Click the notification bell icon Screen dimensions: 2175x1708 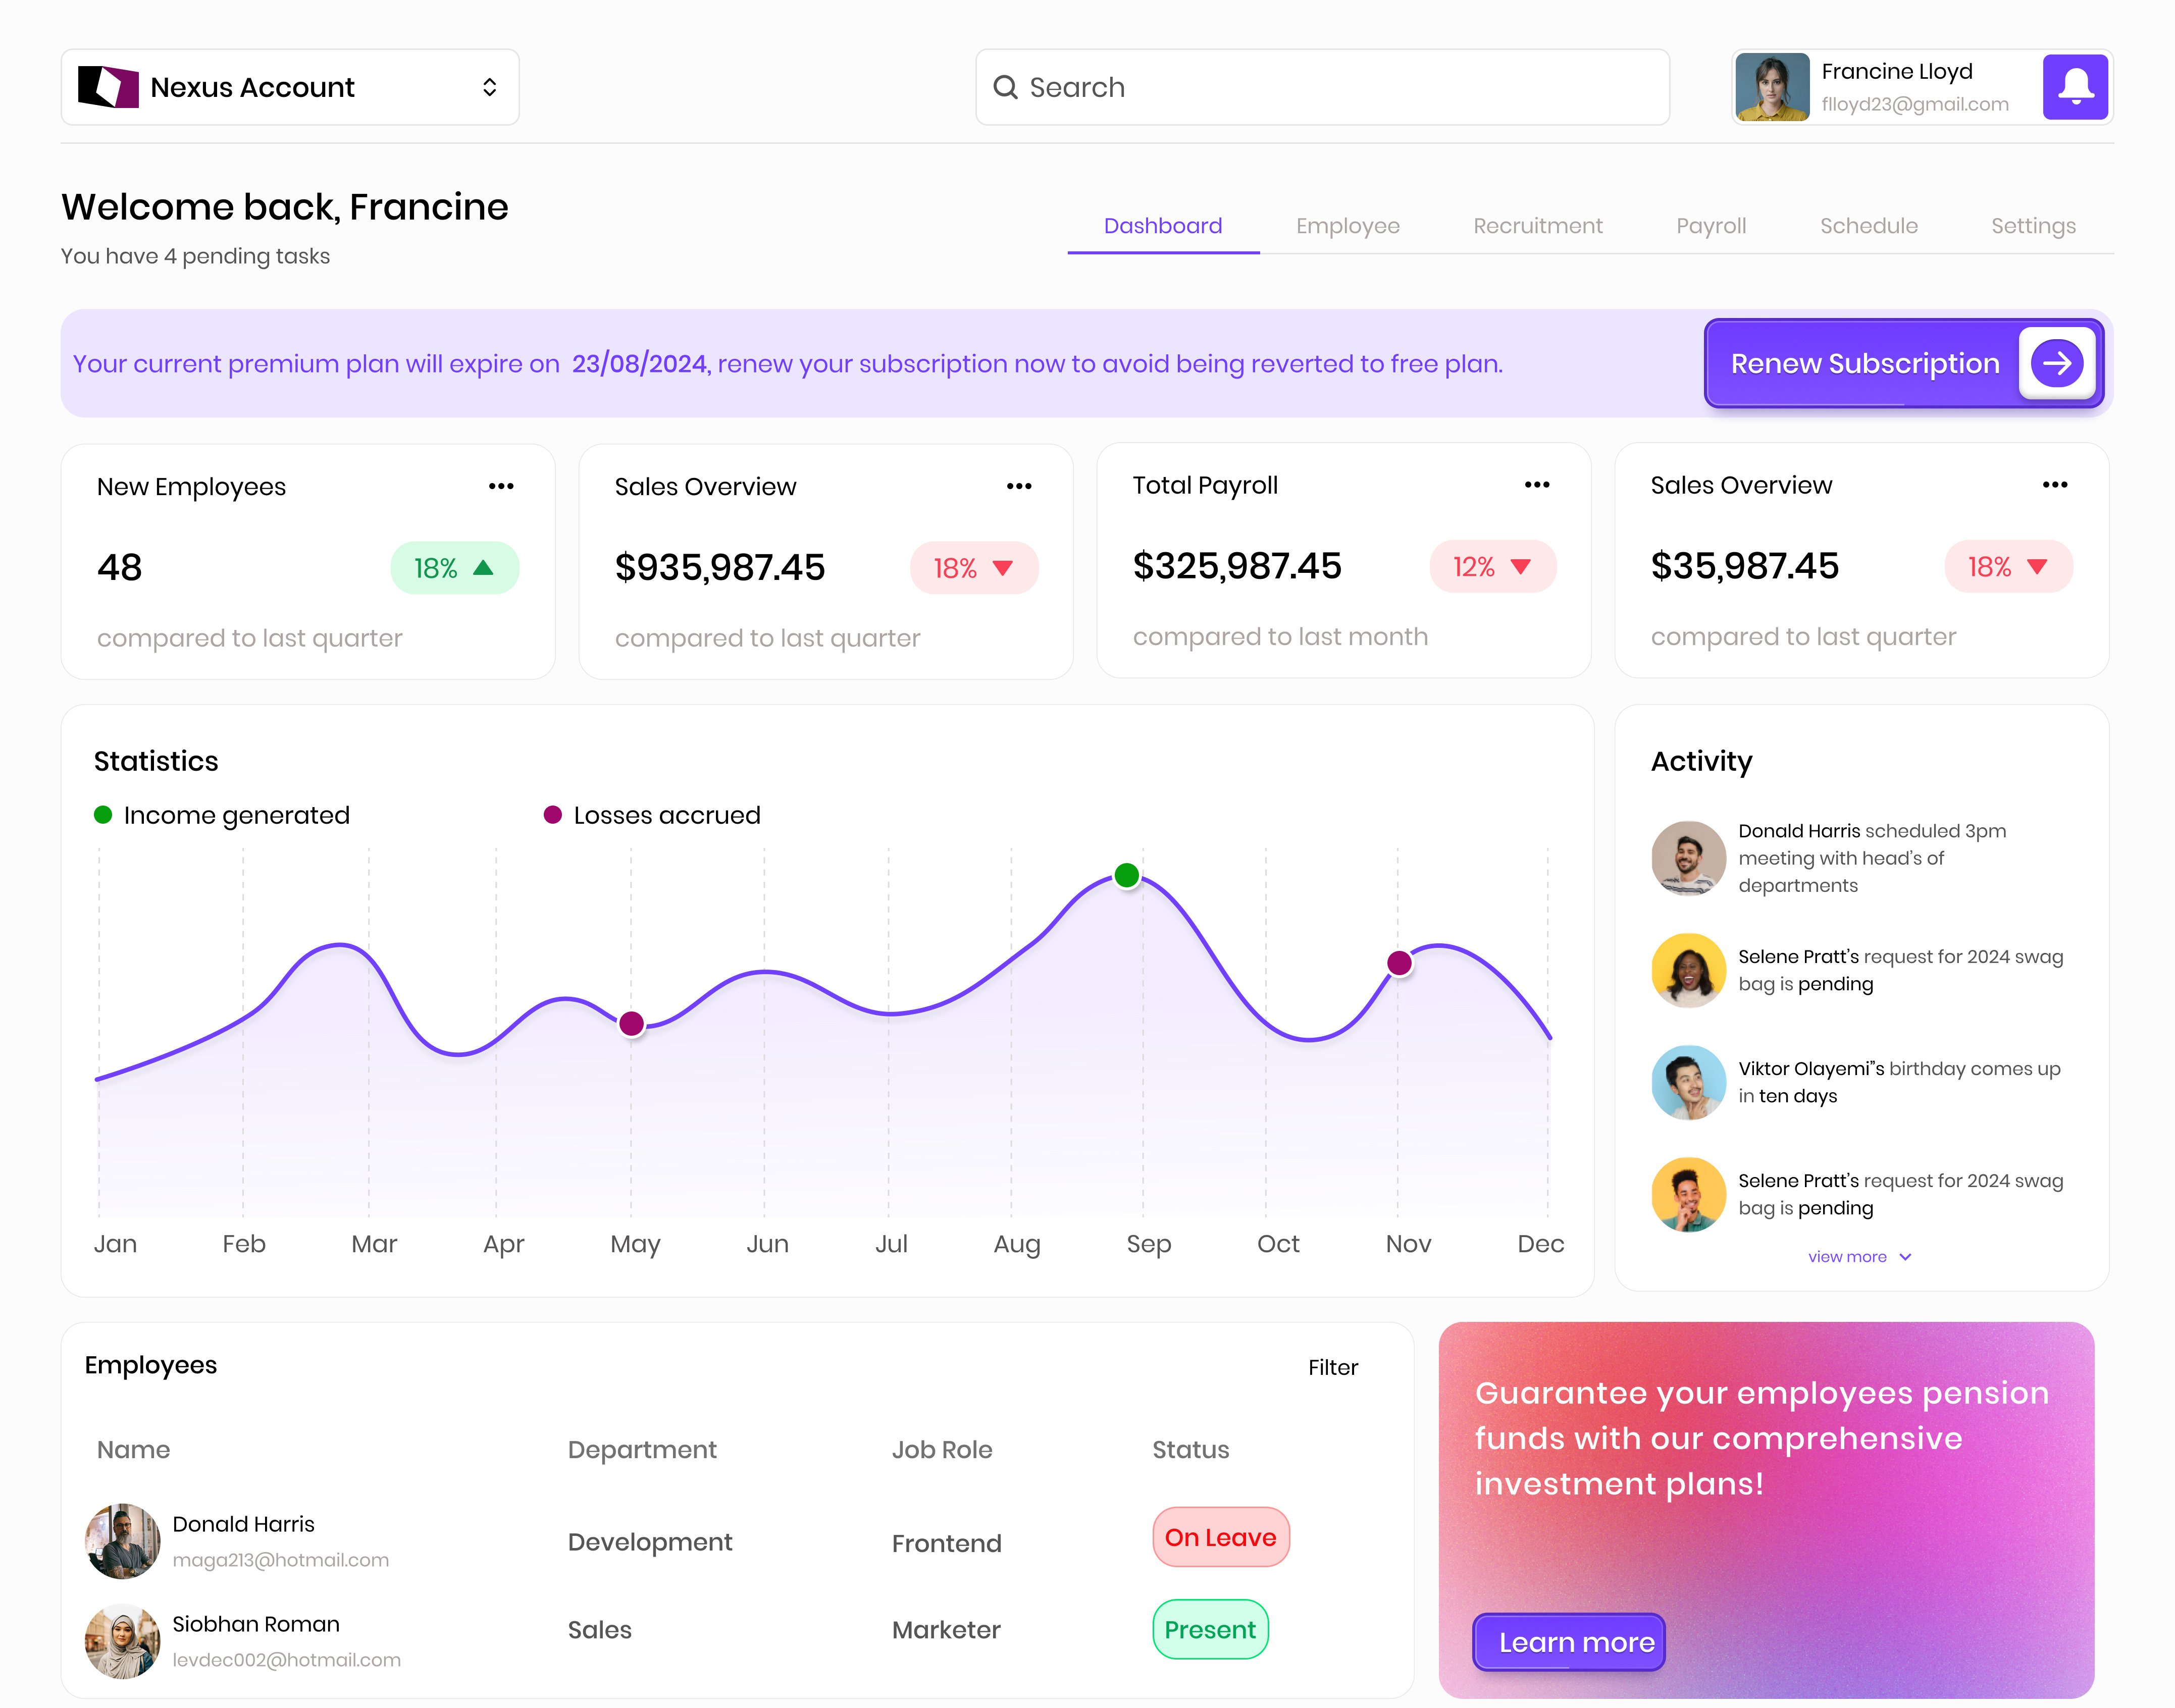pyautogui.click(x=2075, y=87)
